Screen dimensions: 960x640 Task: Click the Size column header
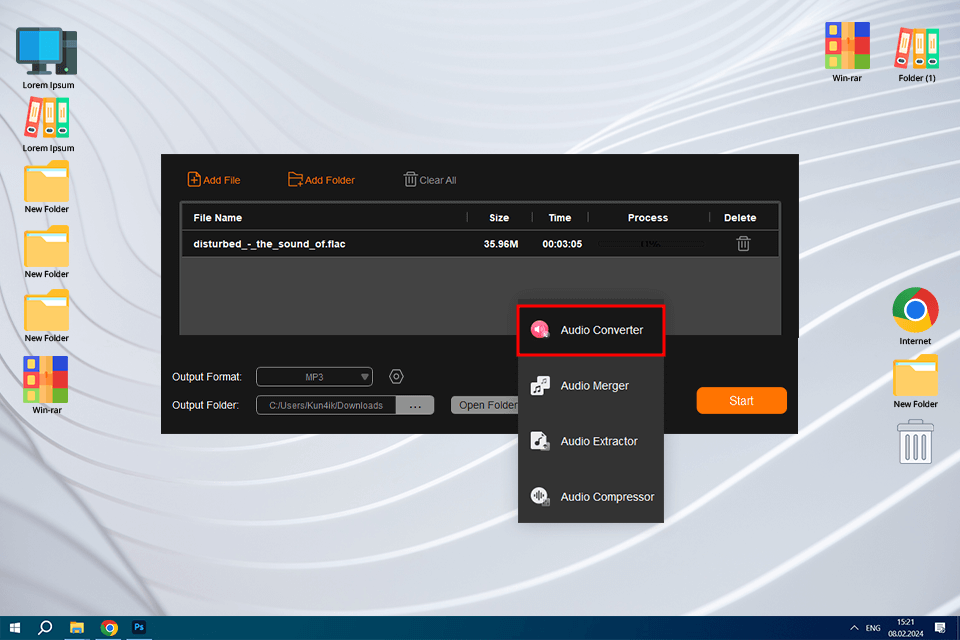click(499, 217)
